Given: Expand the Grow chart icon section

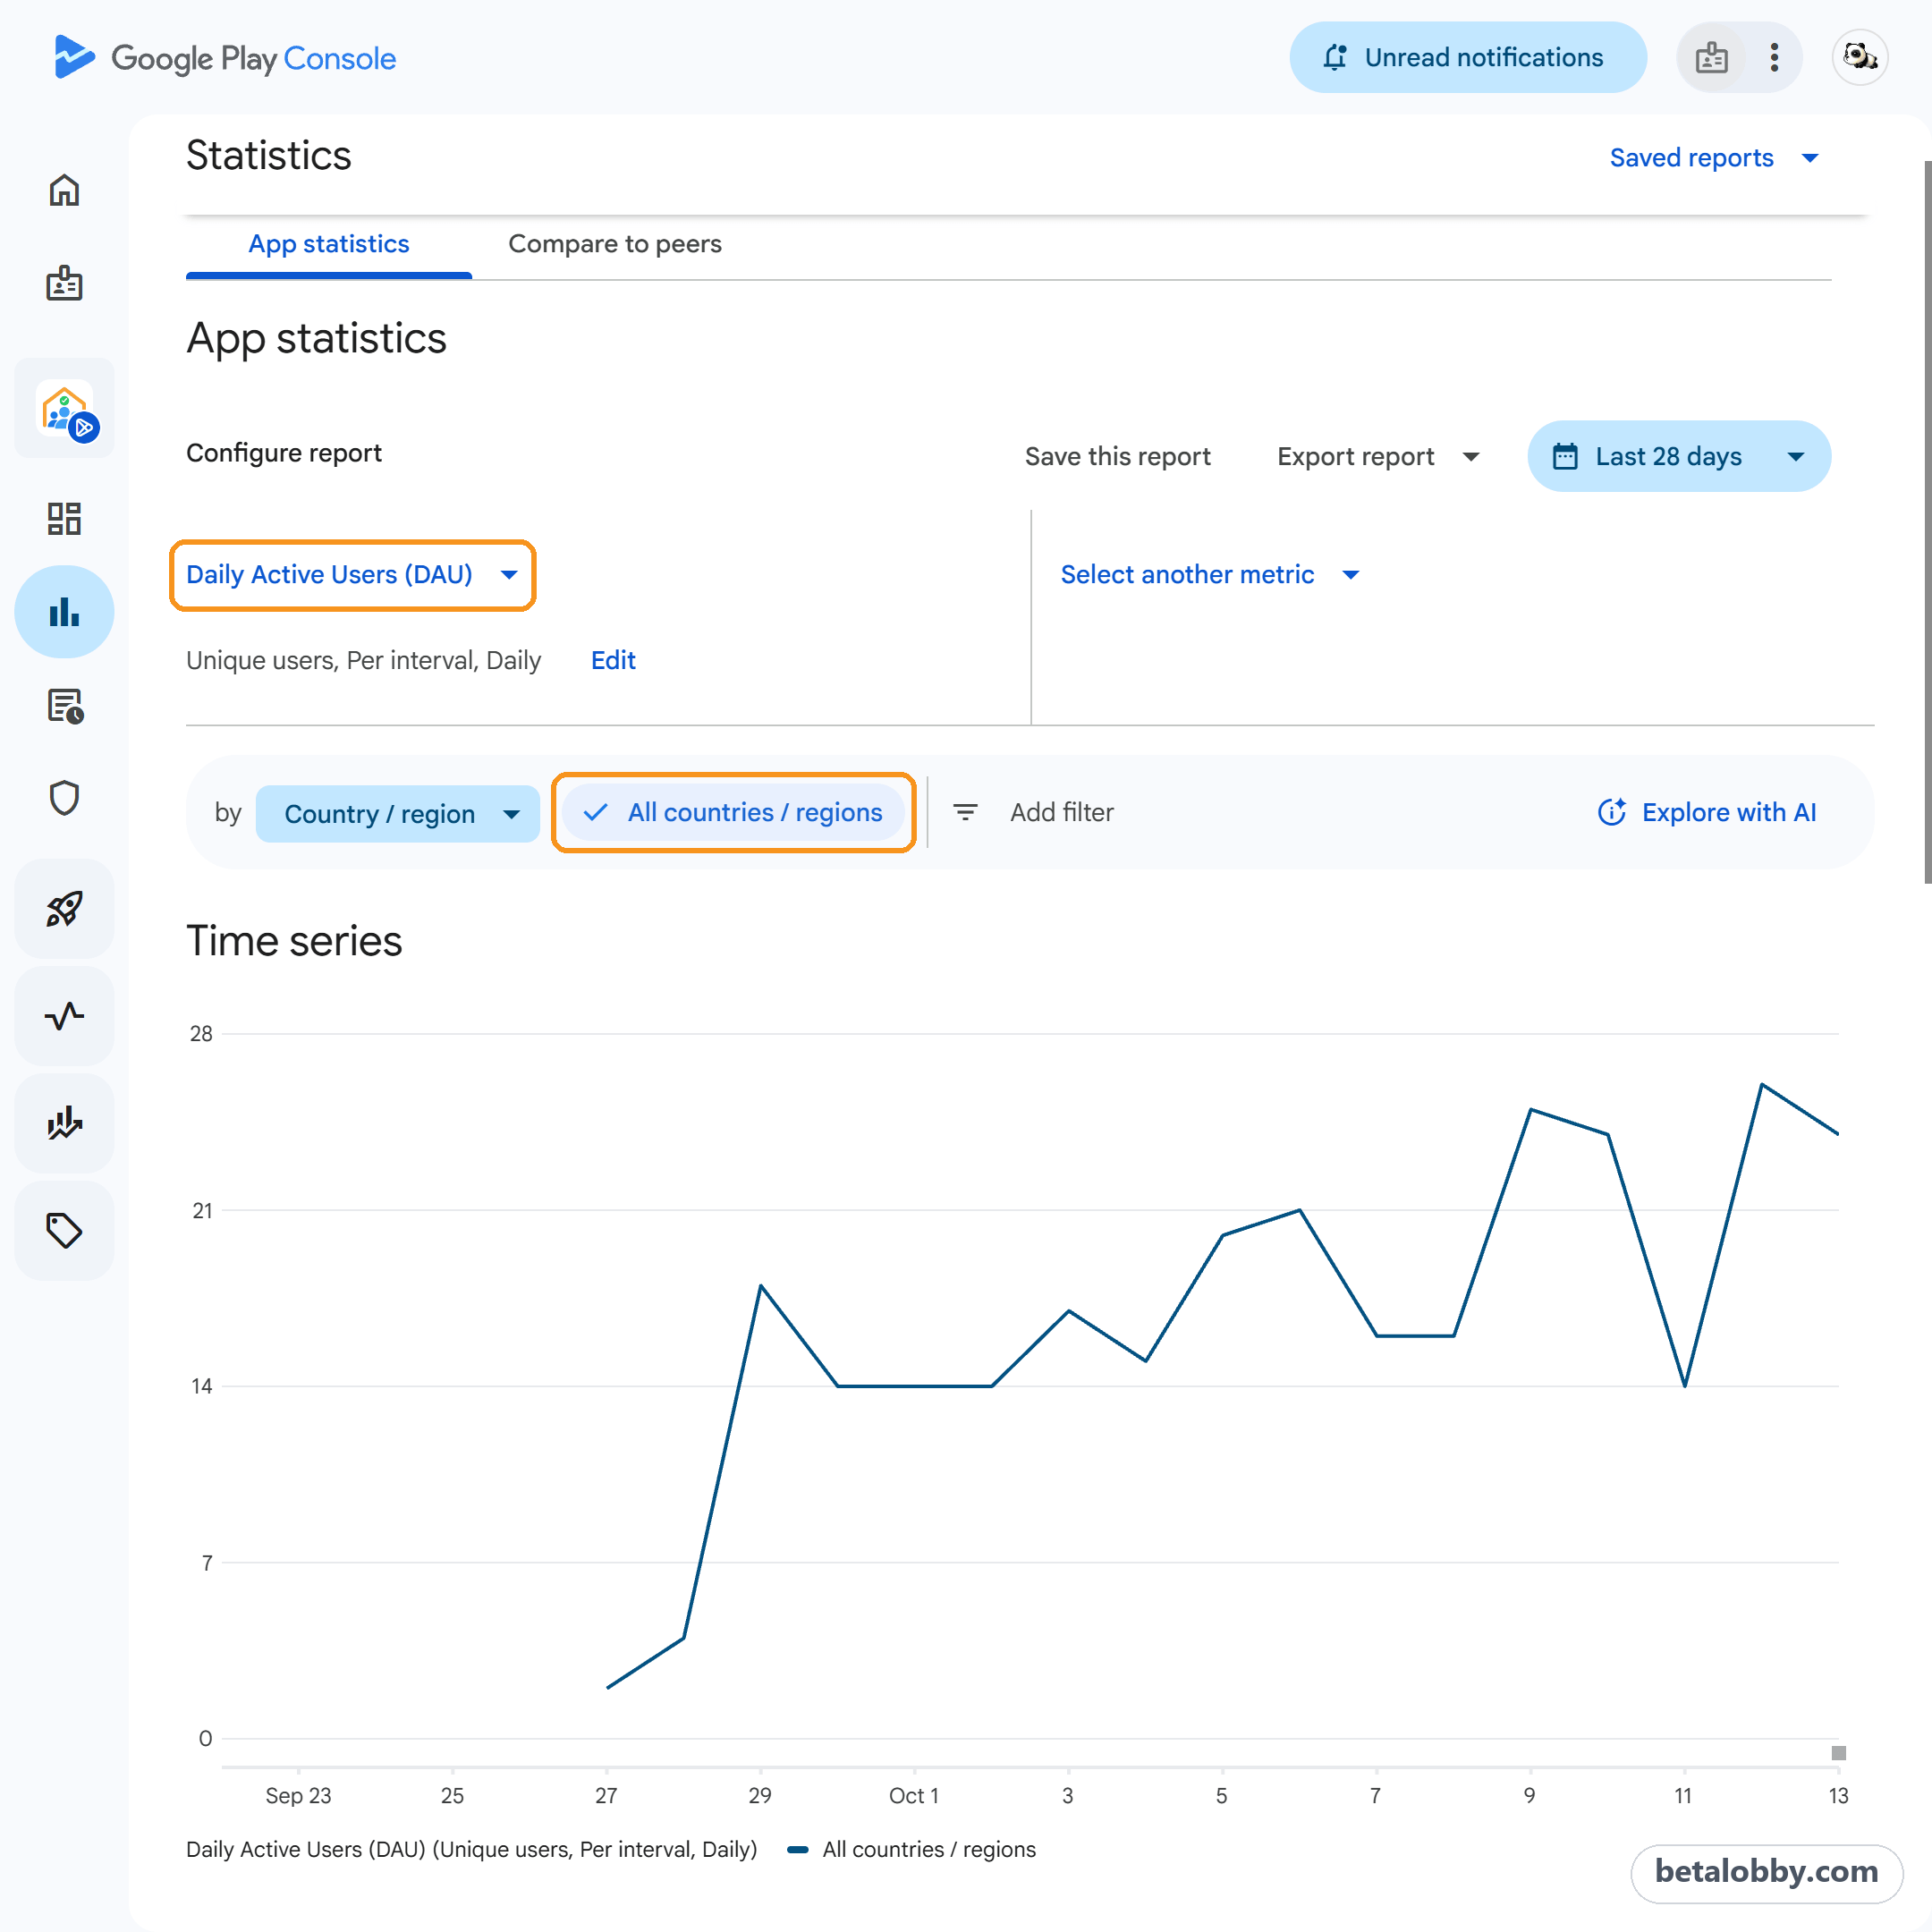Looking at the screenshot, I should pos(64,1123).
